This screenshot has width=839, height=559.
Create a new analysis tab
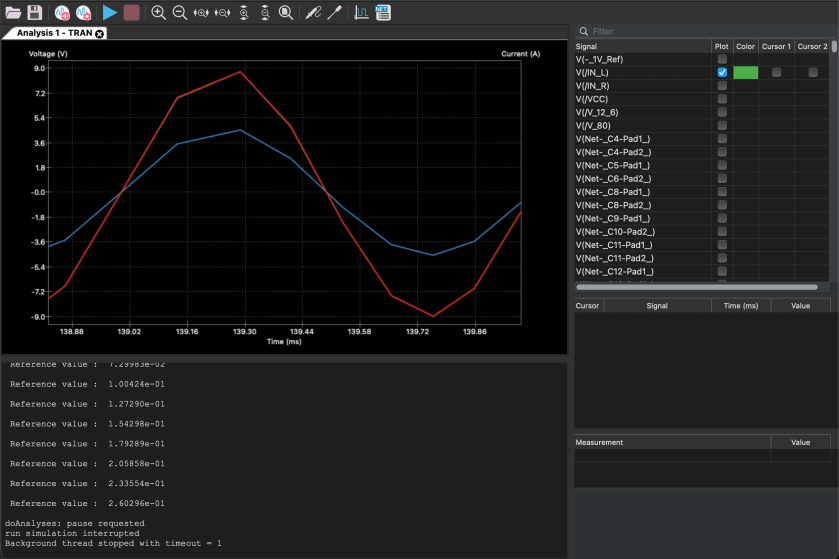pyautogui.click(x=62, y=13)
